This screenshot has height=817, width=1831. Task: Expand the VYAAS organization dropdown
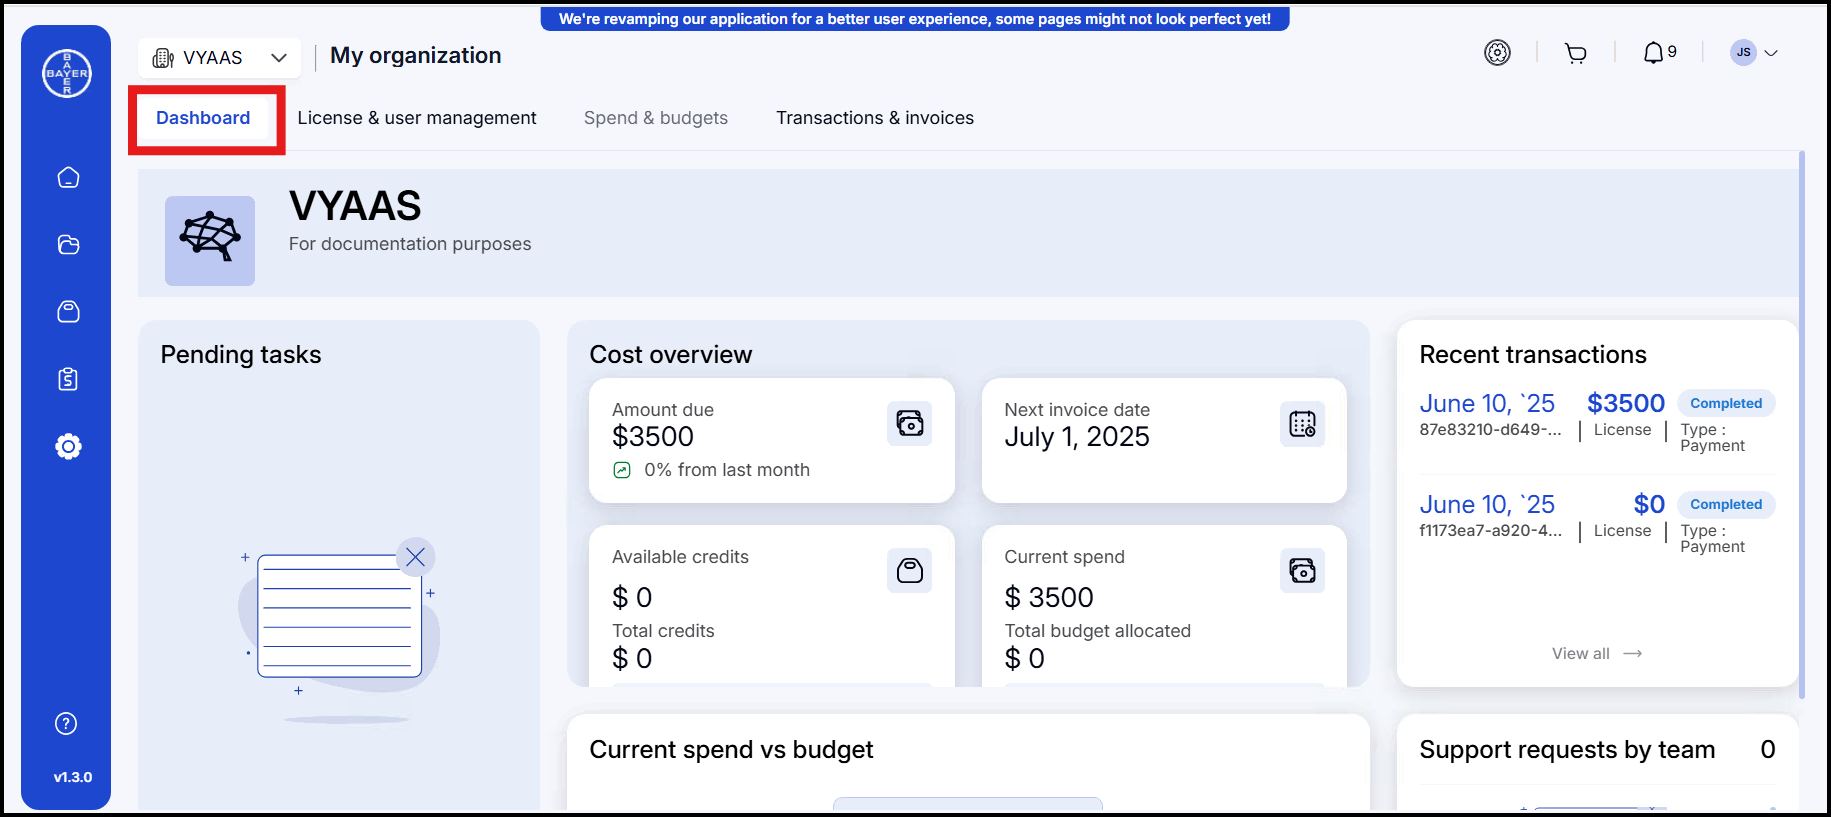pos(279,58)
